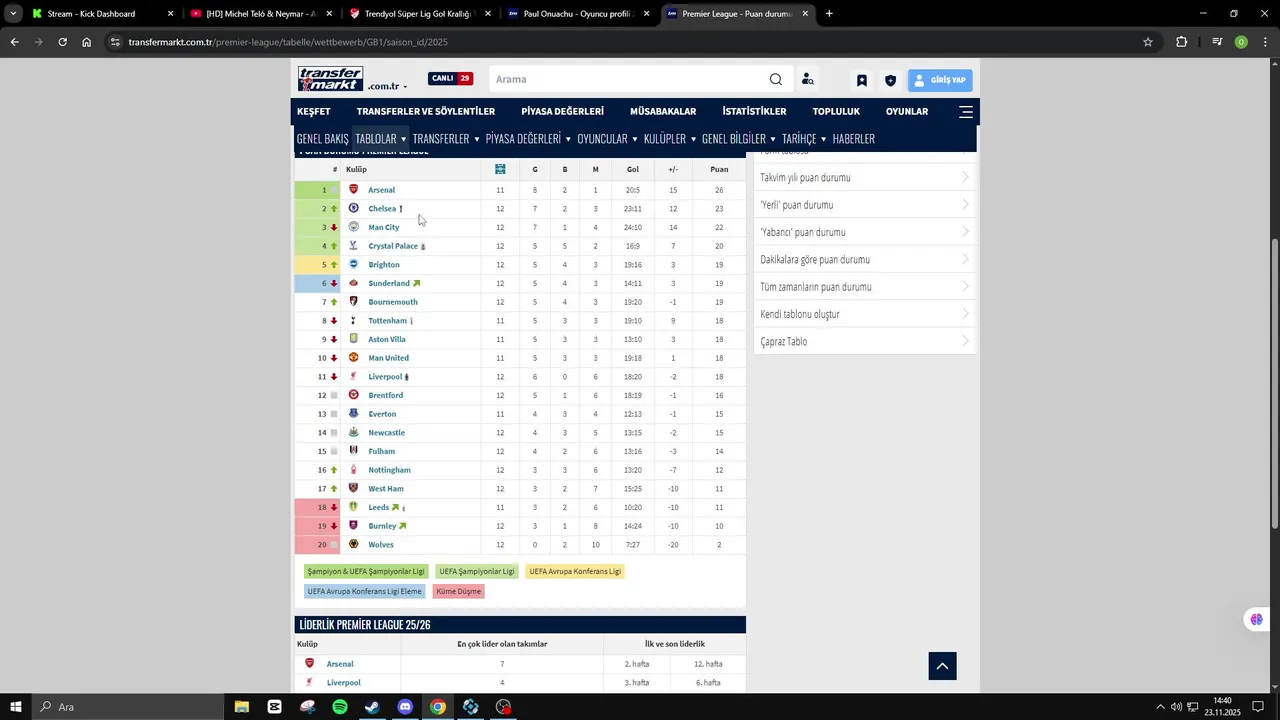This screenshot has height=720, width=1280.
Task: Switch to the Stream - Kick Dashboard tab
Action: click(102, 14)
